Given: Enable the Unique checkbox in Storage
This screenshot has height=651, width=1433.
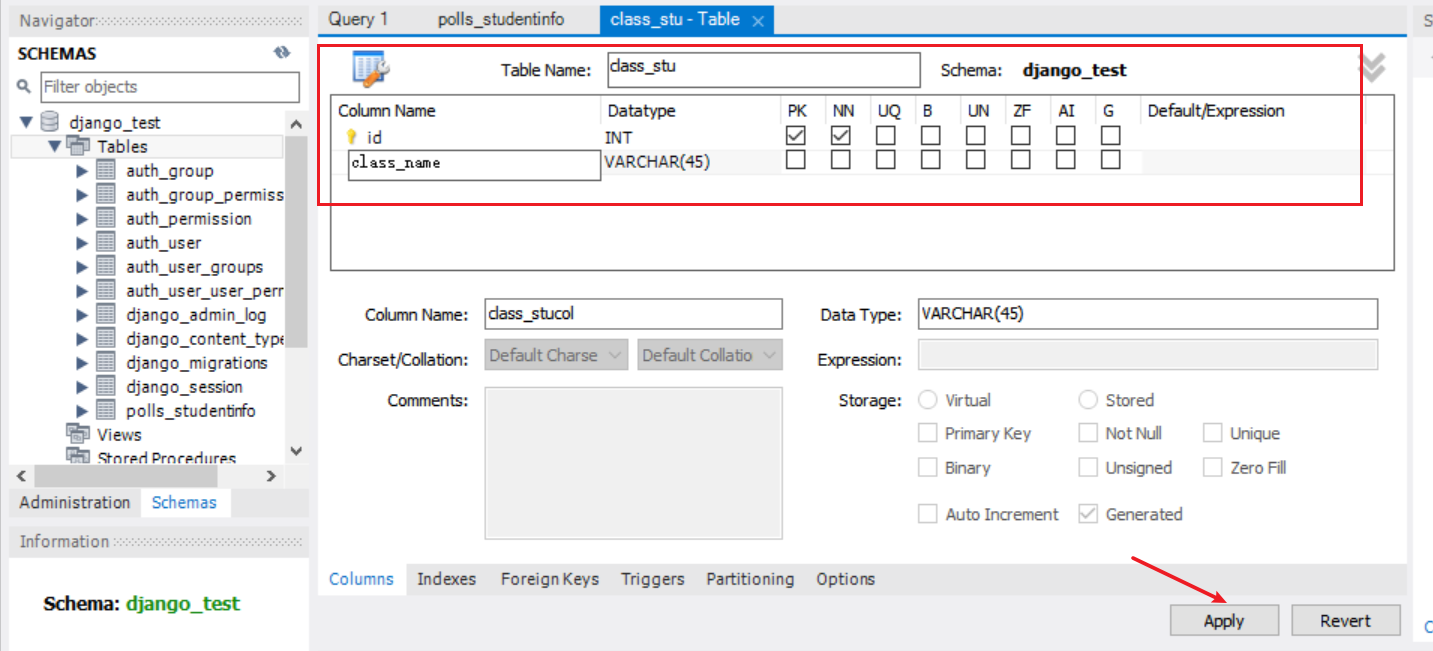Looking at the screenshot, I should coord(1212,433).
